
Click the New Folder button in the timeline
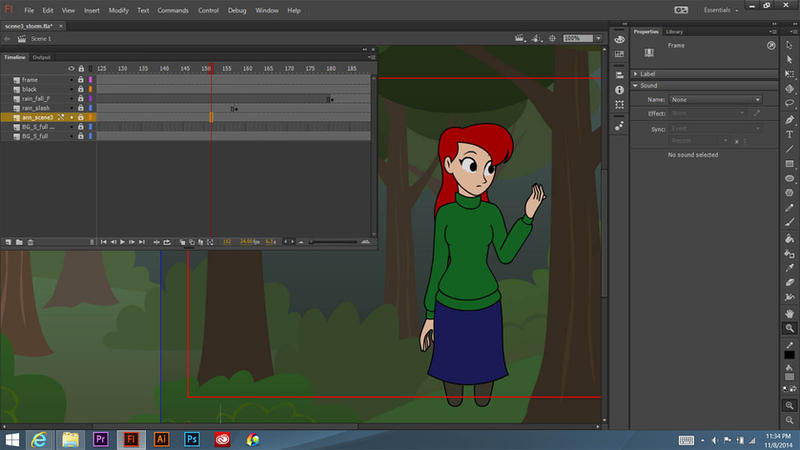(x=19, y=242)
